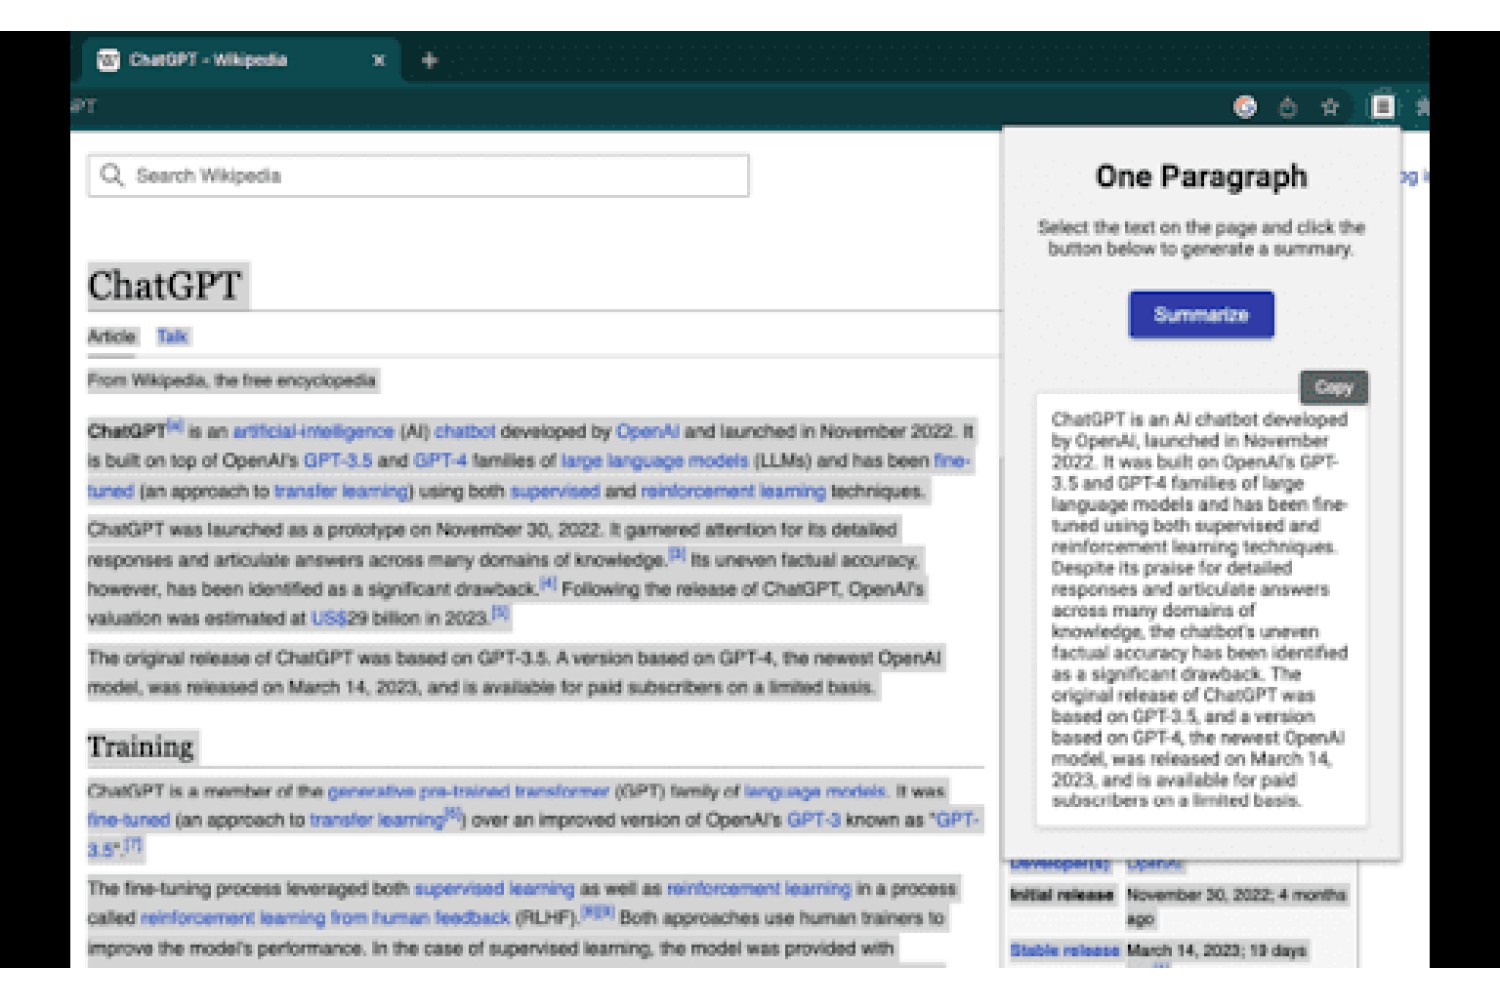Open the supervised learning link under Training
The image size is (1500, 1000).
[x=495, y=889]
